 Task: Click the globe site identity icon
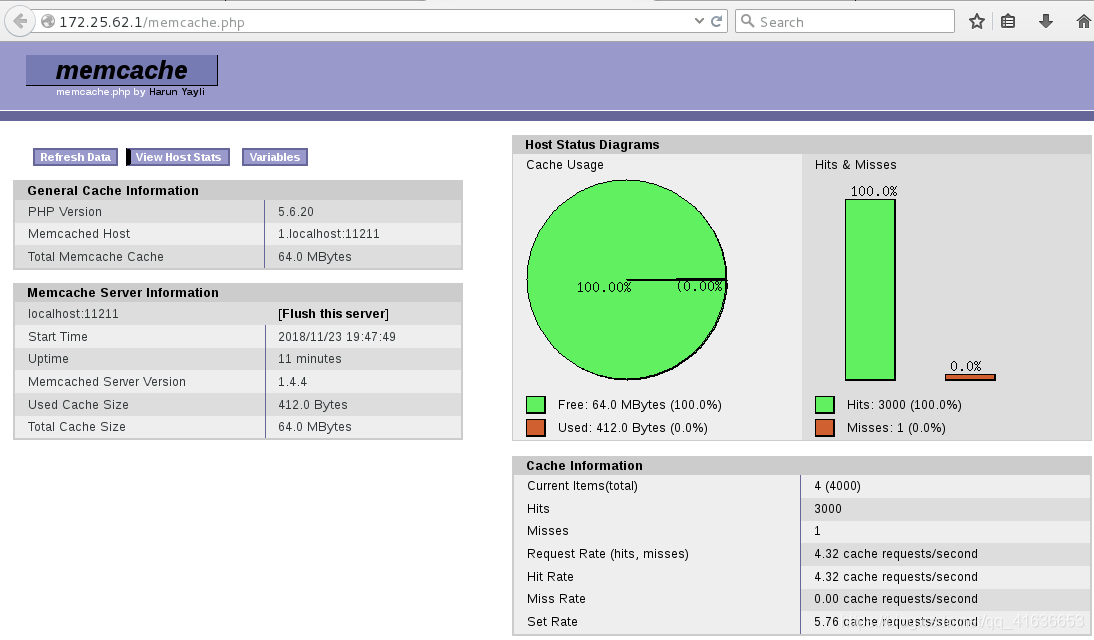pyautogui.click(x=47, y=22)
